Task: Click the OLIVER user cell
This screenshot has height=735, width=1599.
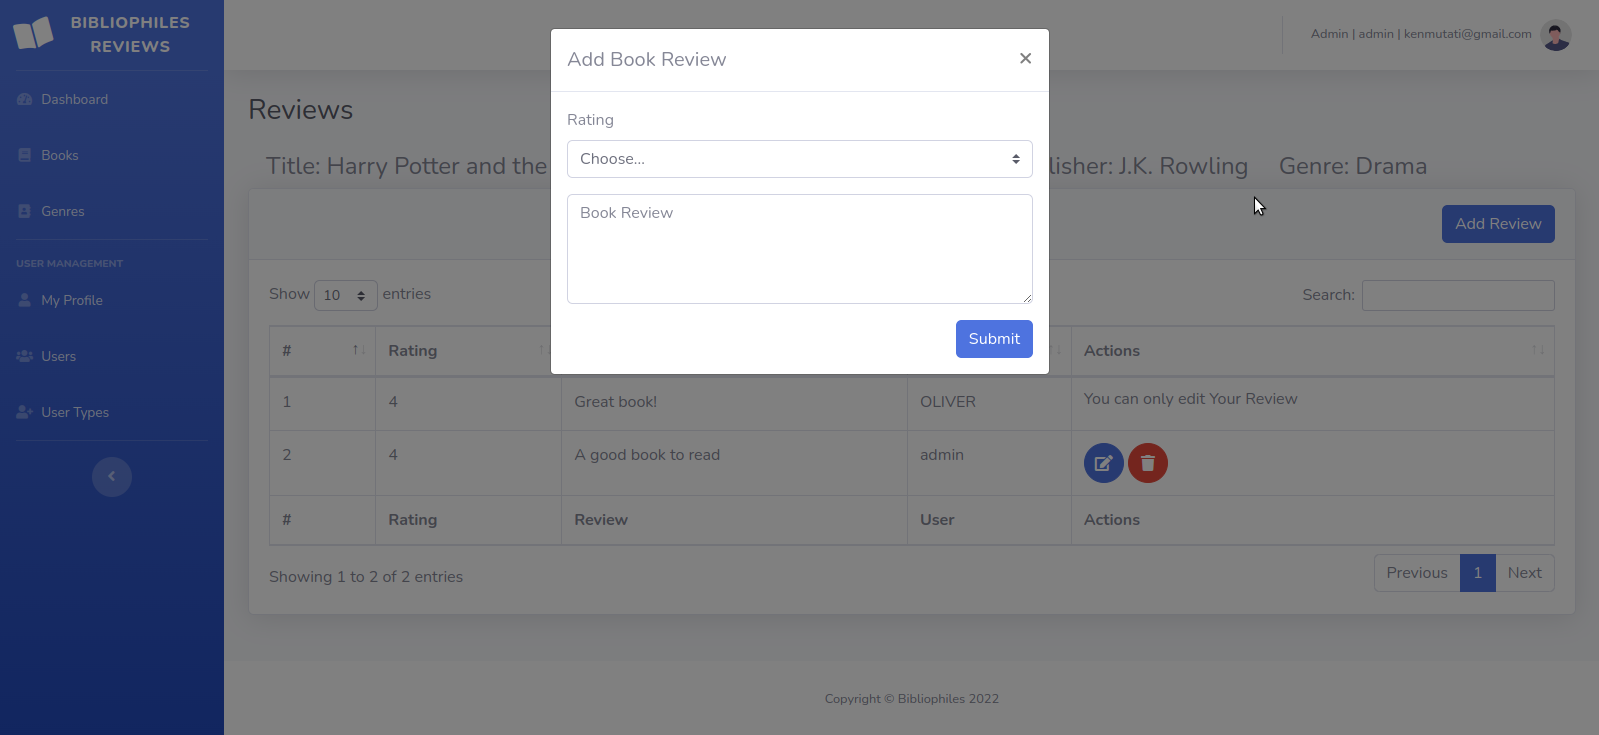Action: [x=989, y=403]
